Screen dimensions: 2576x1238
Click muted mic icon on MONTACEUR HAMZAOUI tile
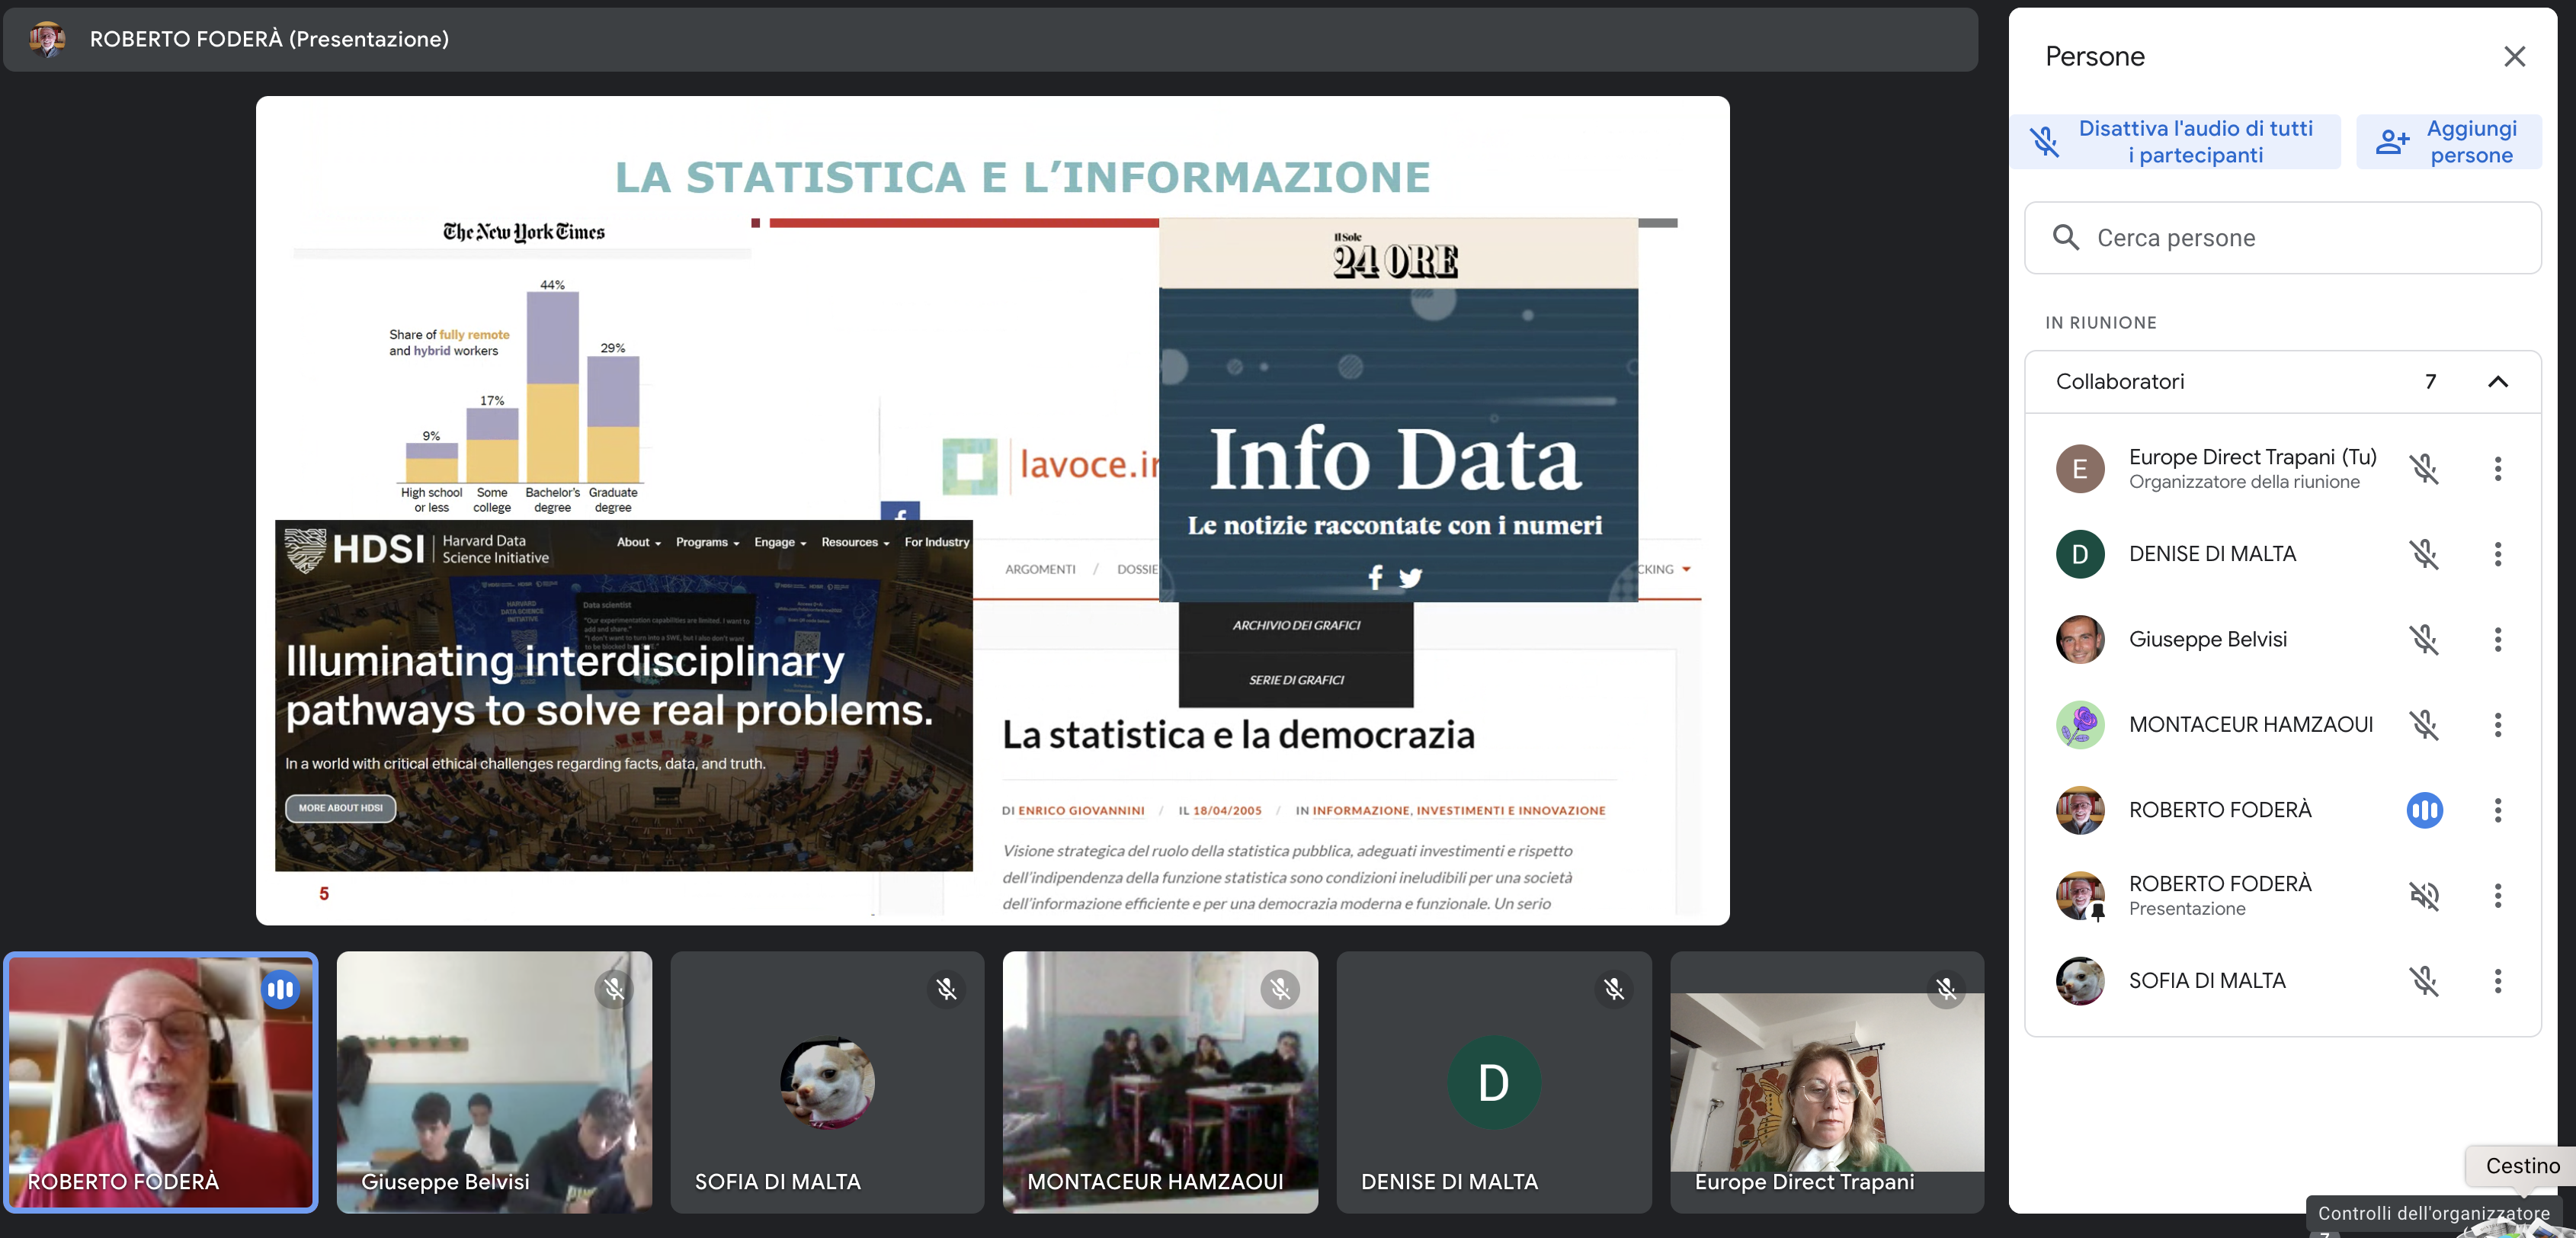[x=1280, y=989]
